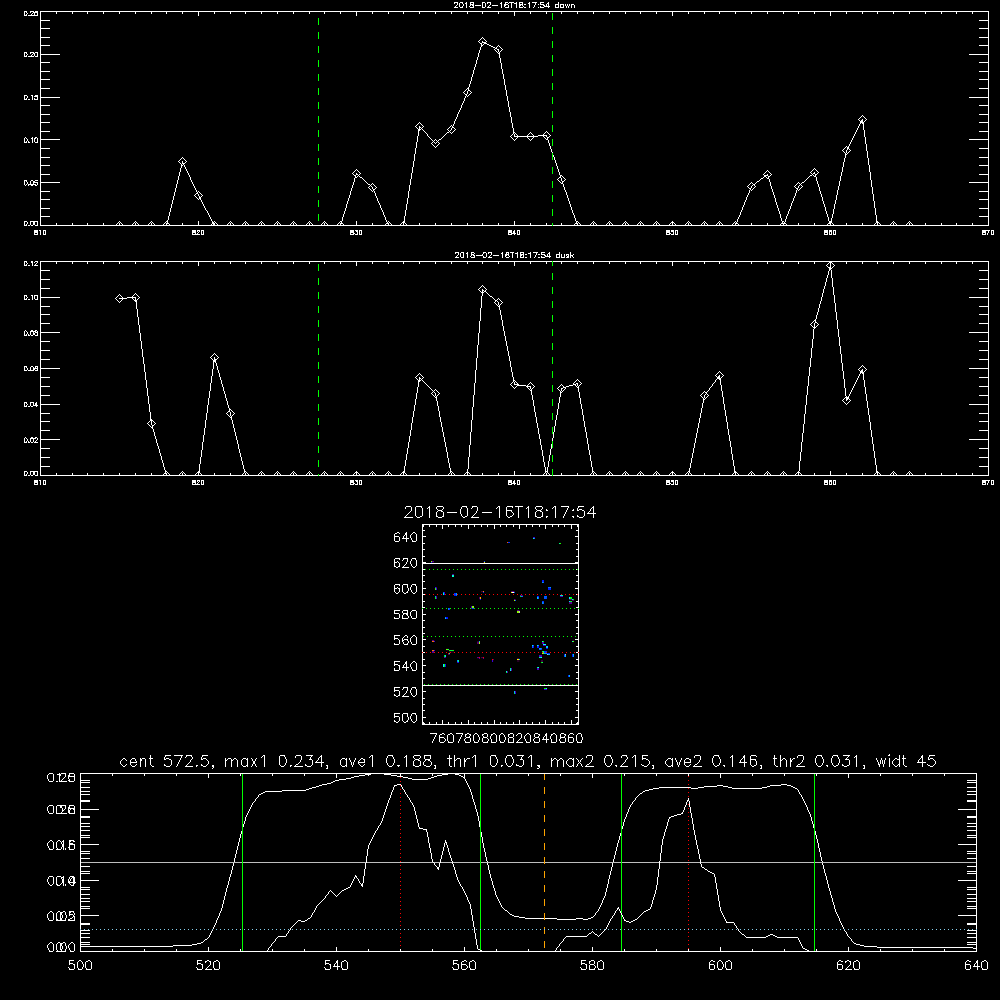Image resolution: width=1000 pixels, height=1000 pixels.
Task: Click the '560' x-axis label of the bottom plot
Action: click(x=464, y=966)
